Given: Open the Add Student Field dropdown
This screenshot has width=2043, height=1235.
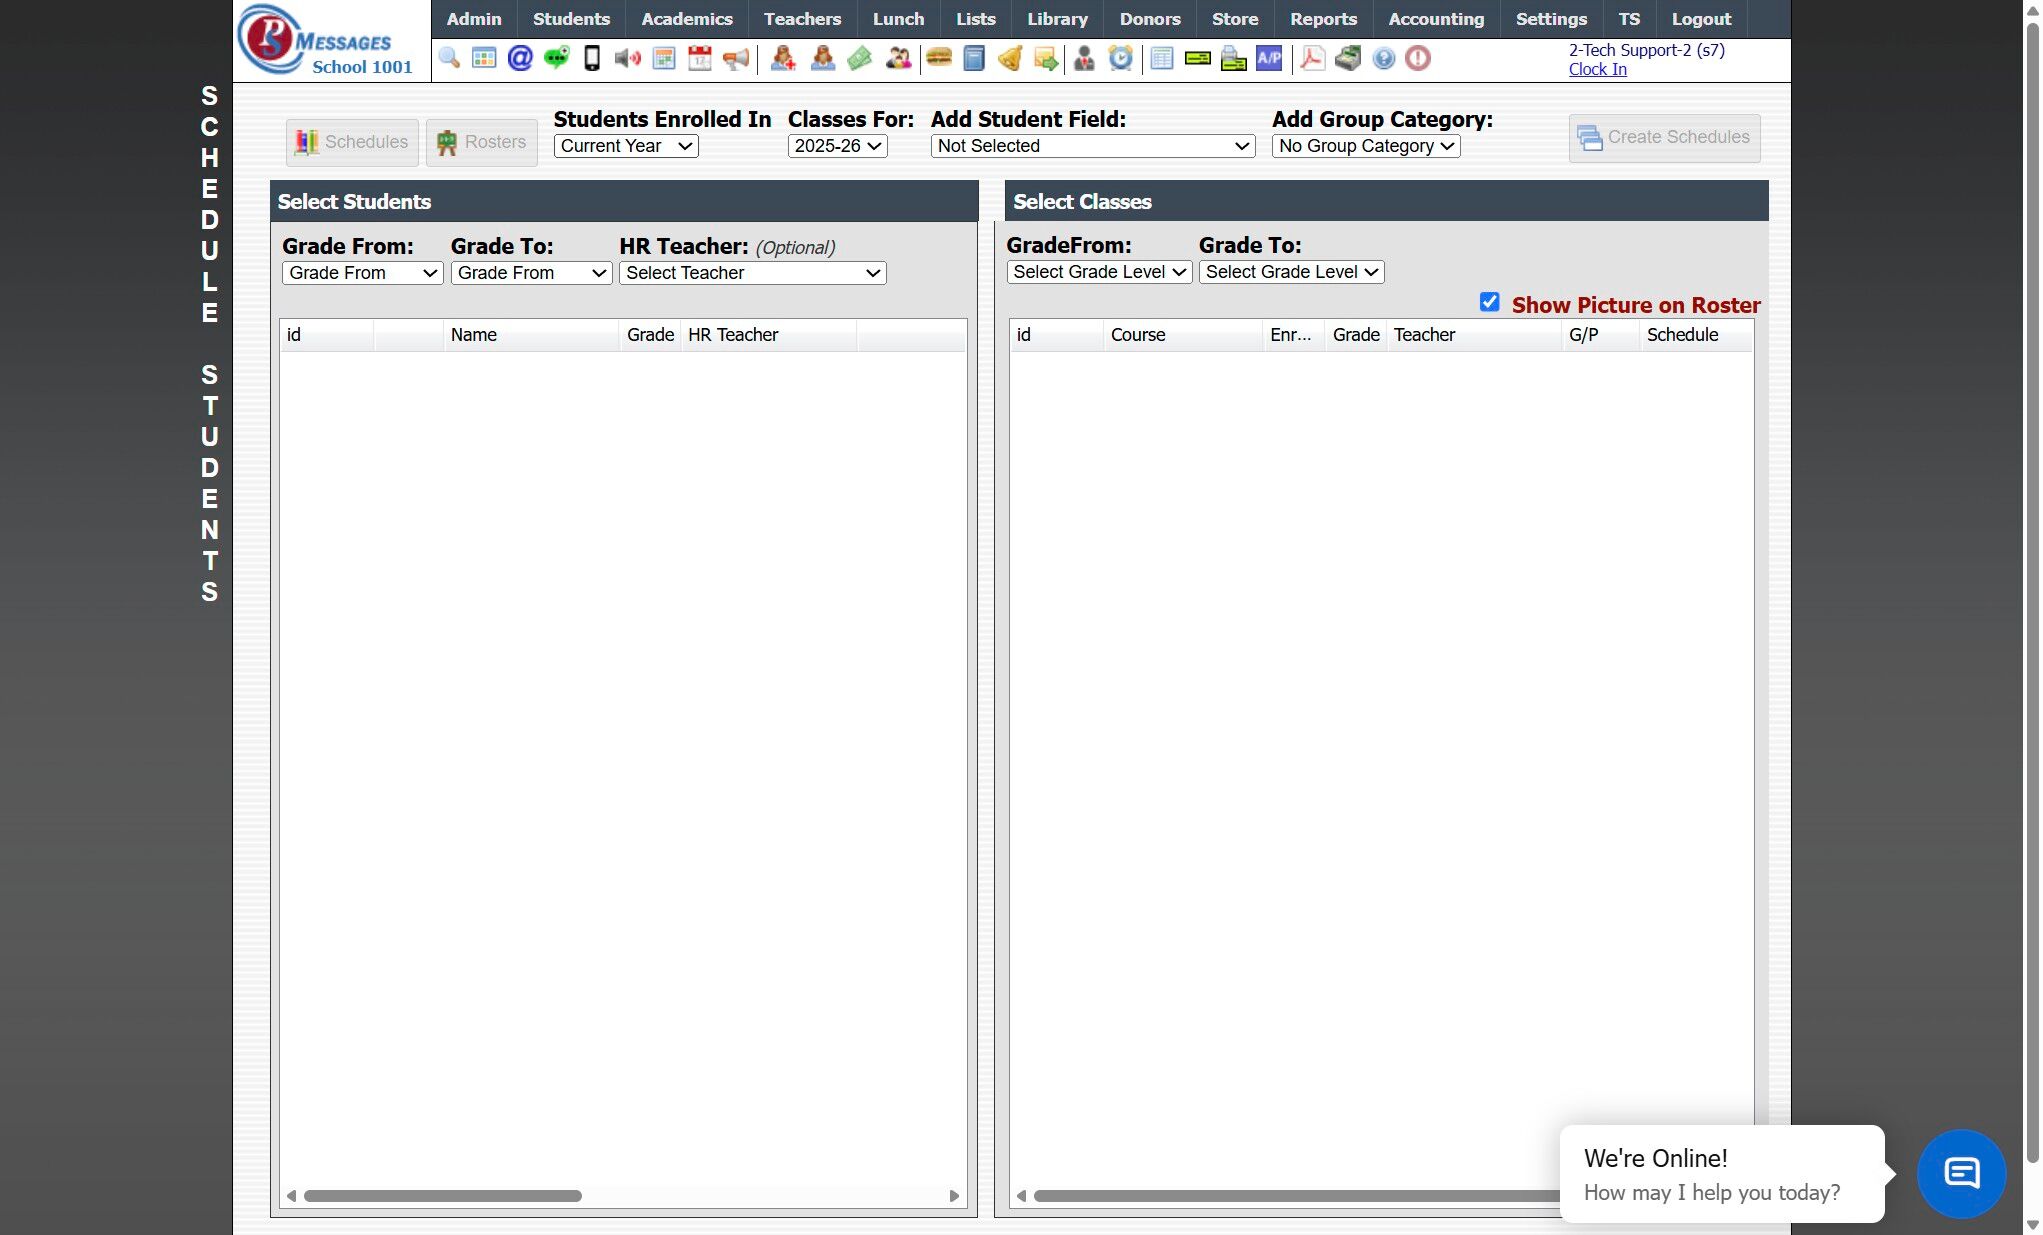Looking at the screenshot, I should click(x=1092, y=146).
